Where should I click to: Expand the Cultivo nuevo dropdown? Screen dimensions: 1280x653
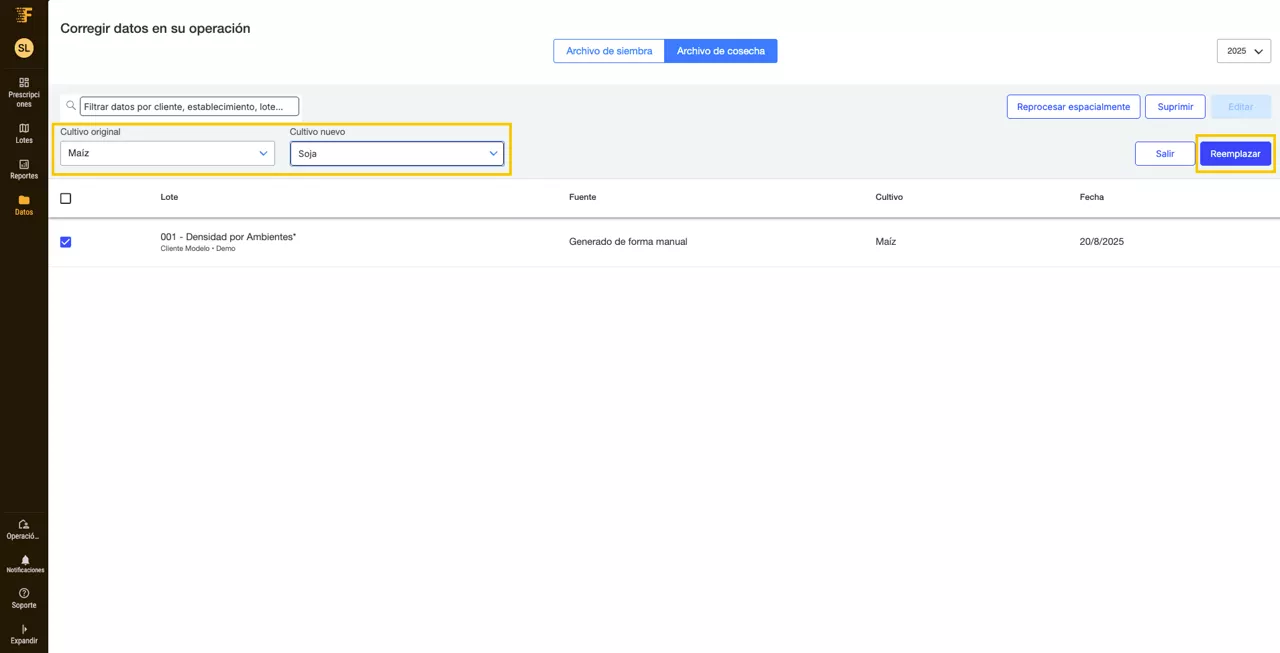point(397,153)
